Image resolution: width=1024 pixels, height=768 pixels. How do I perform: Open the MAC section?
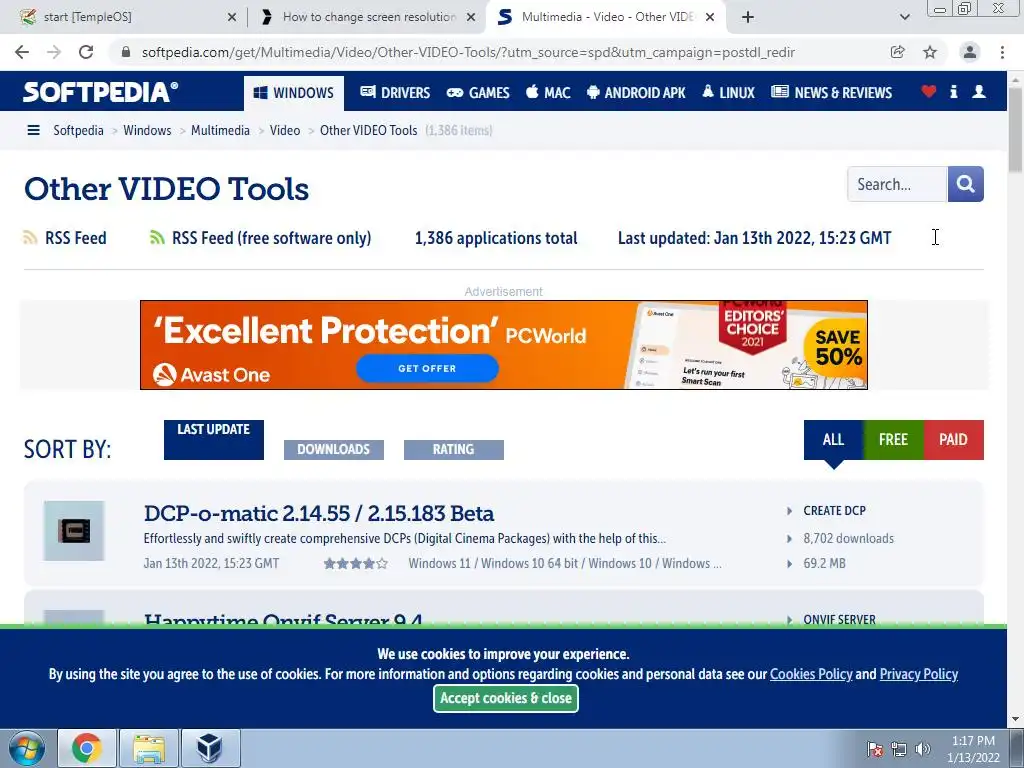pyautogui.click(x=548, y=93)
